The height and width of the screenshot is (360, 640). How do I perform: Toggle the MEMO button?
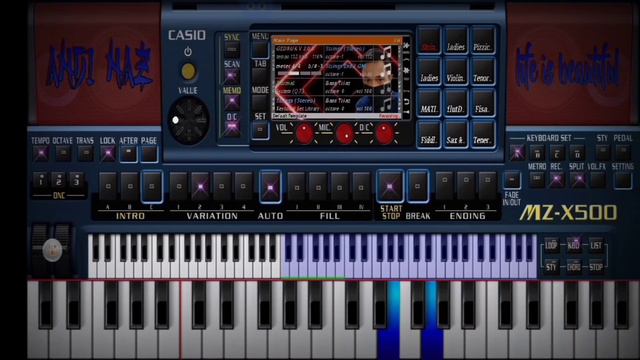pos(231,102)
